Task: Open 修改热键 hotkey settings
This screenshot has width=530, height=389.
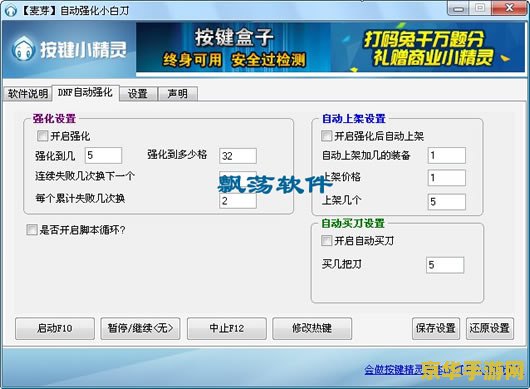Action: [312, 329]
